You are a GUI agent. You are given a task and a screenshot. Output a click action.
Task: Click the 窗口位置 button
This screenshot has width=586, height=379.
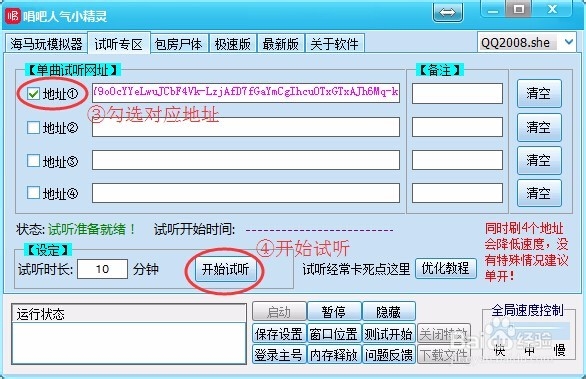pos(334,334)
